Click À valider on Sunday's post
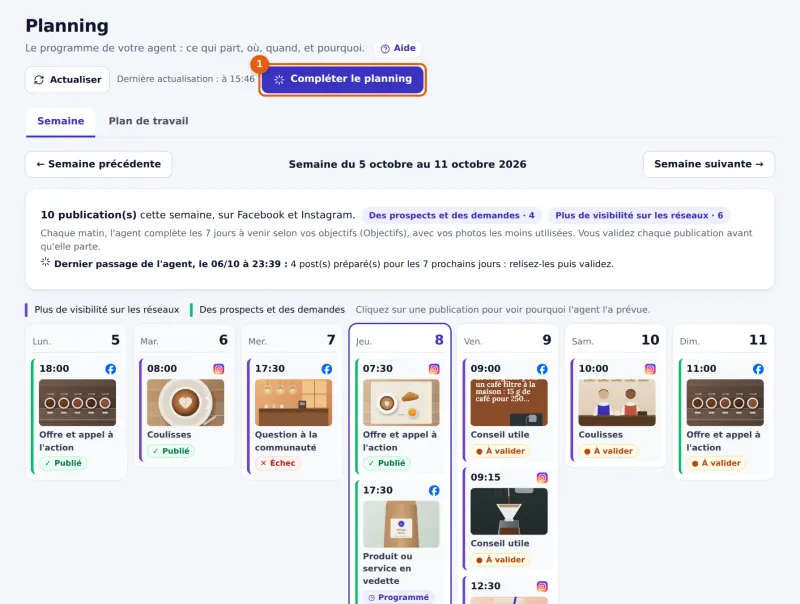 [716, 463]
